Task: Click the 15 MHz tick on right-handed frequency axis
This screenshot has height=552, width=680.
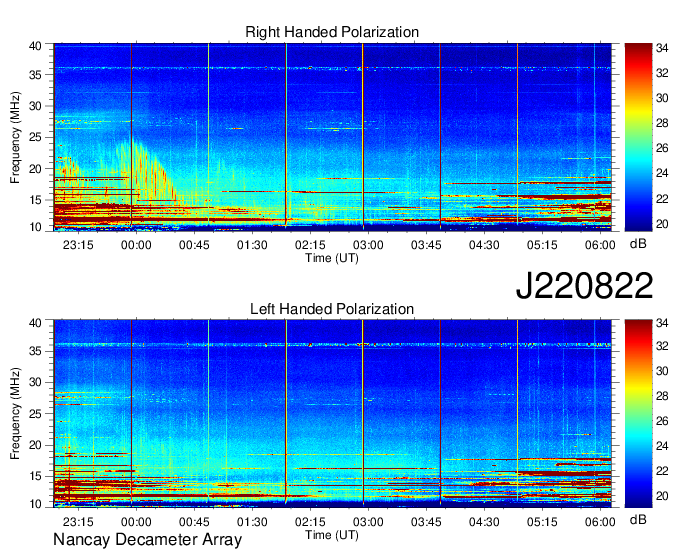Action: (x=35, y=200)
